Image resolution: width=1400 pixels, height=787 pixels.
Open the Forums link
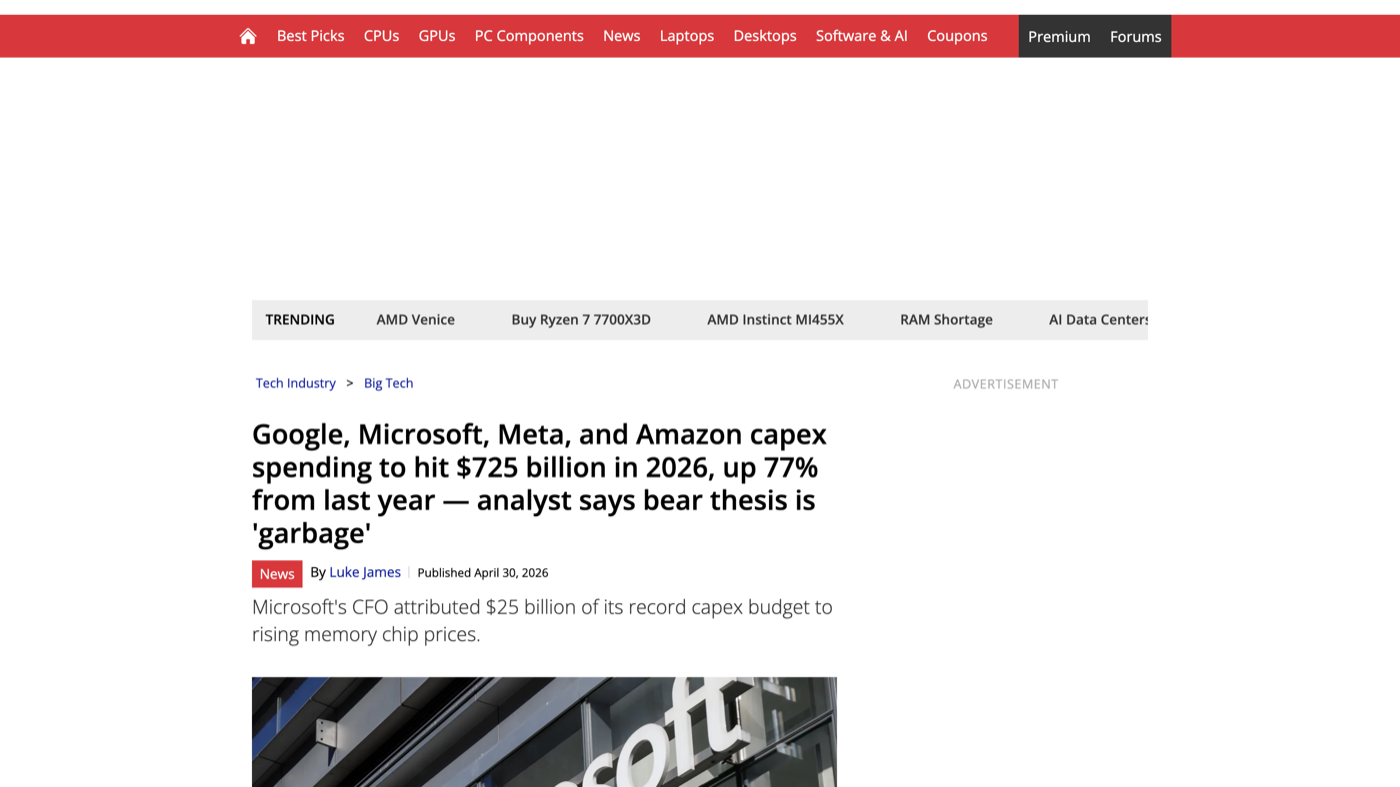[x=1136, y=36]
